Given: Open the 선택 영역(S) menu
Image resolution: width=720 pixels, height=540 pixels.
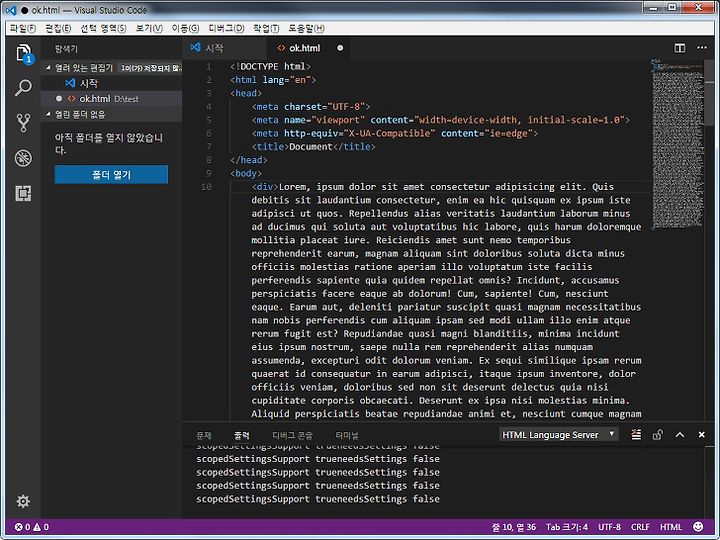Looking at the screenshot, I should tap(103, 28).
